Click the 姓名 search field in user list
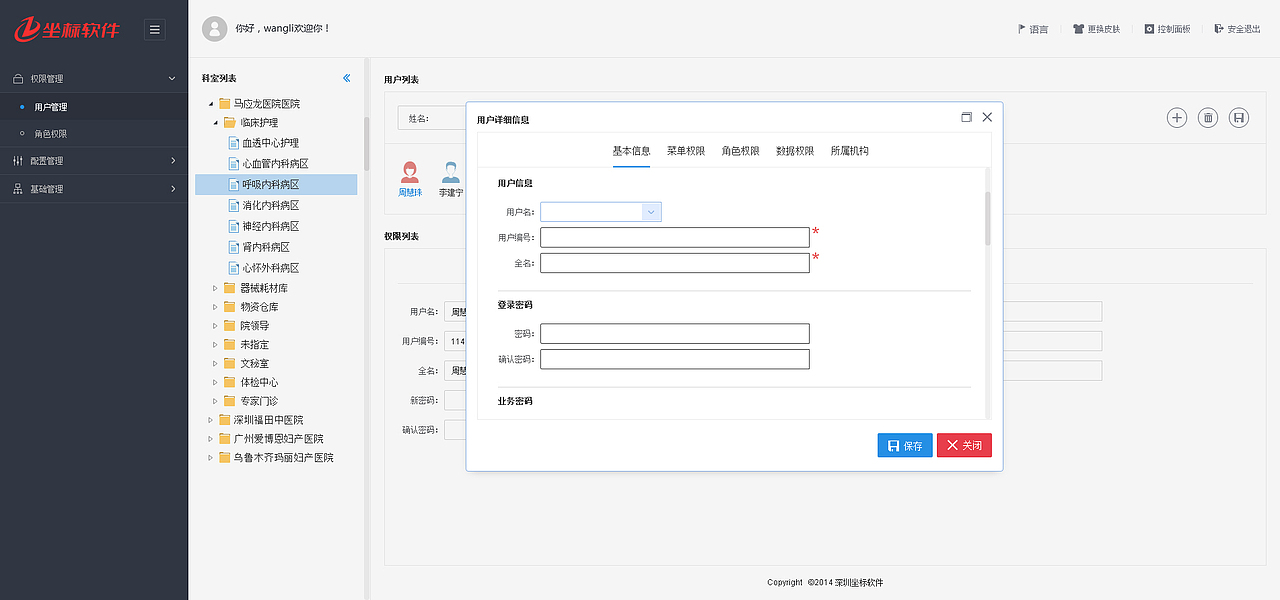 click(x=432, y=118)
